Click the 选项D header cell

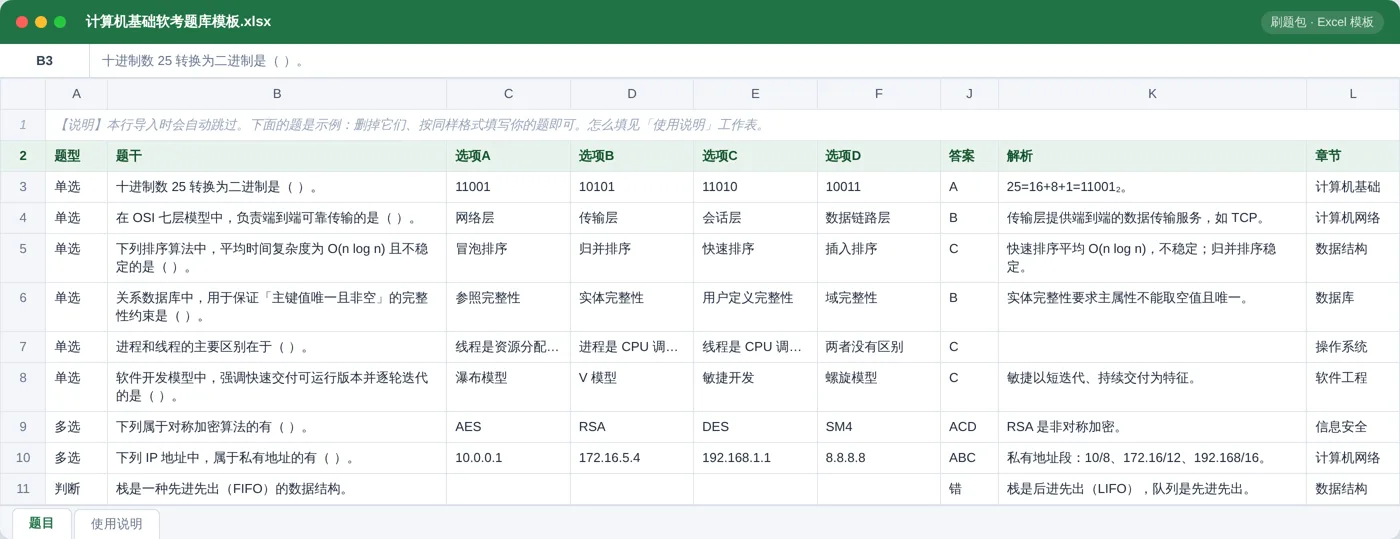879,156
